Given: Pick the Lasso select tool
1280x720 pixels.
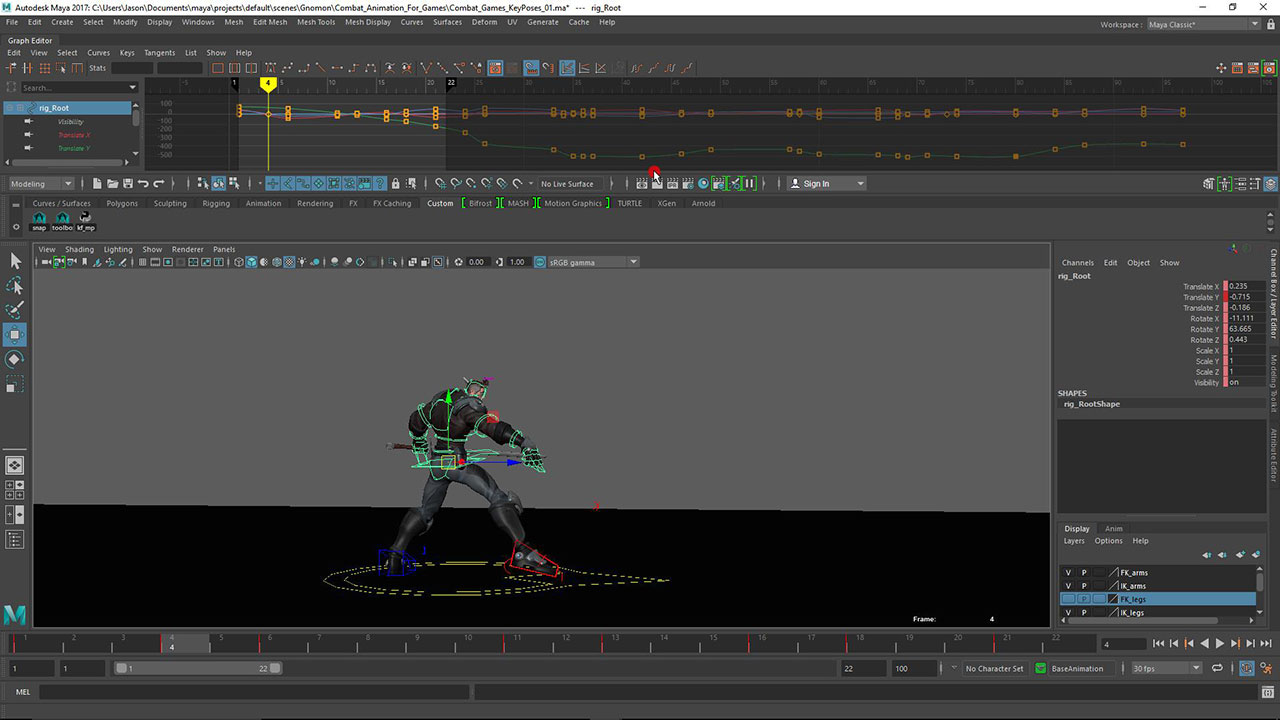Looking at the screenshot, I should coord(15,285).
